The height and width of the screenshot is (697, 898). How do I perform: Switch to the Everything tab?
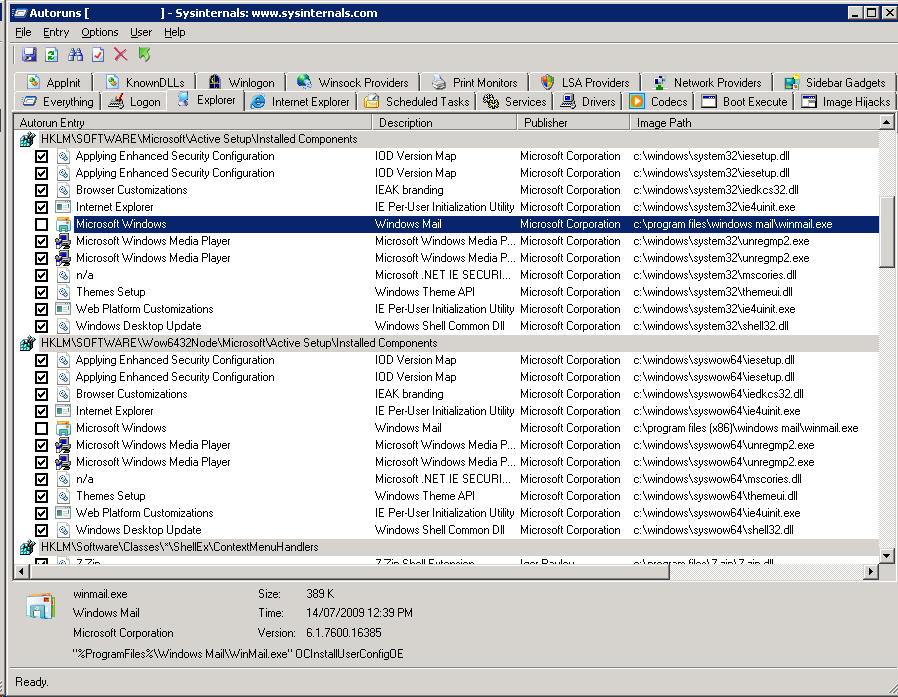click(58, 102)
